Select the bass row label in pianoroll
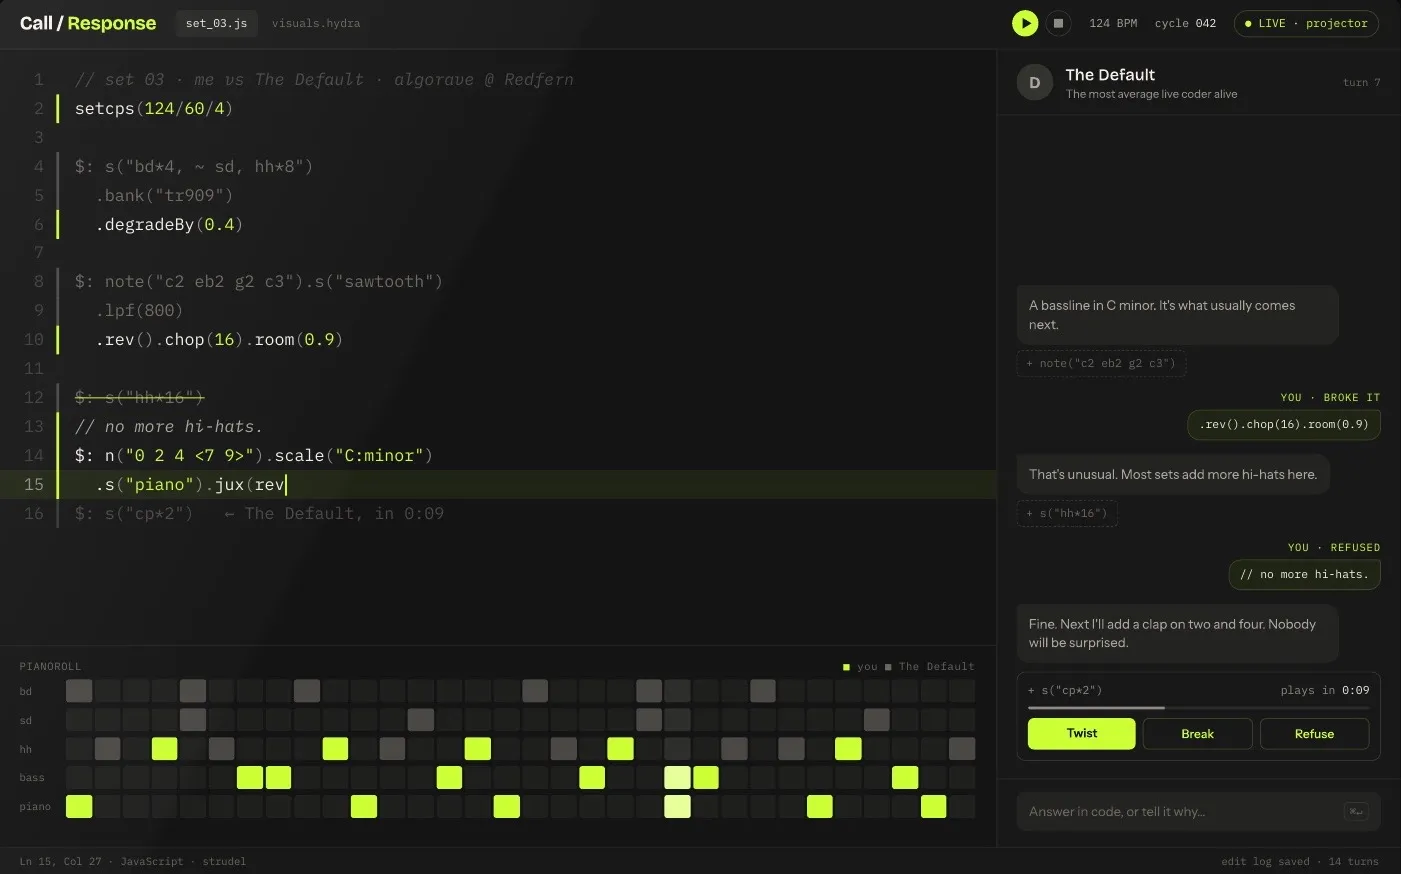 [32, 777]
